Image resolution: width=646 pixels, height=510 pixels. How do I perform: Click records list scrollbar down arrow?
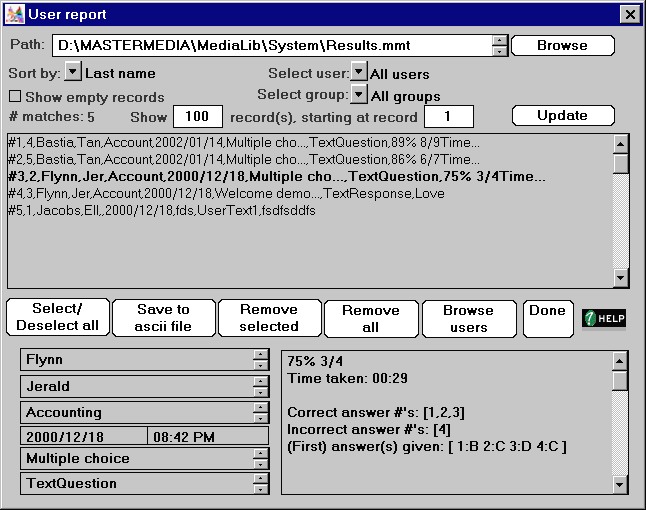[620, 277]
